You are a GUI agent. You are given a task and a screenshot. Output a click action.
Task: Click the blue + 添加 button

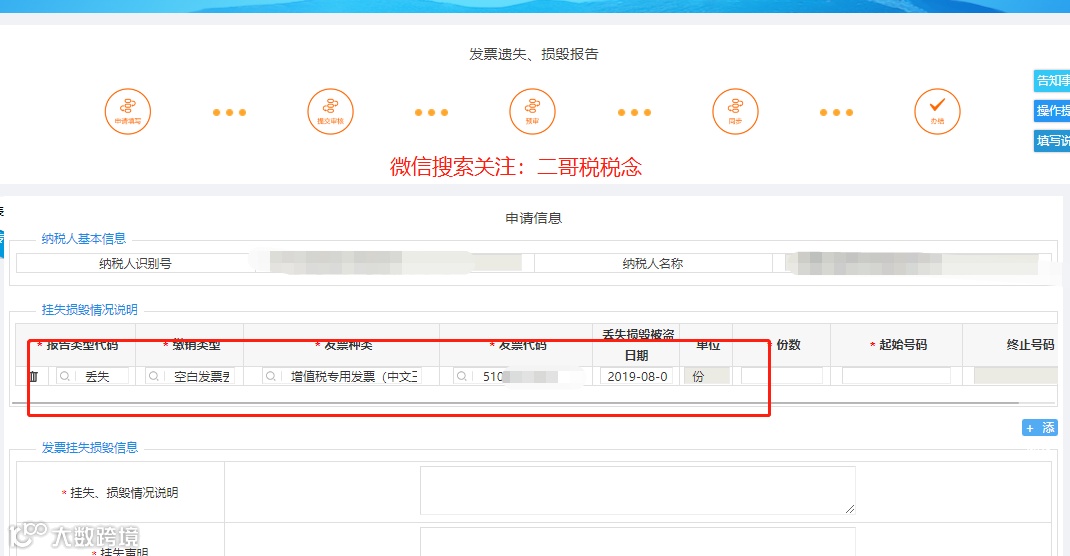[1039, 428]
